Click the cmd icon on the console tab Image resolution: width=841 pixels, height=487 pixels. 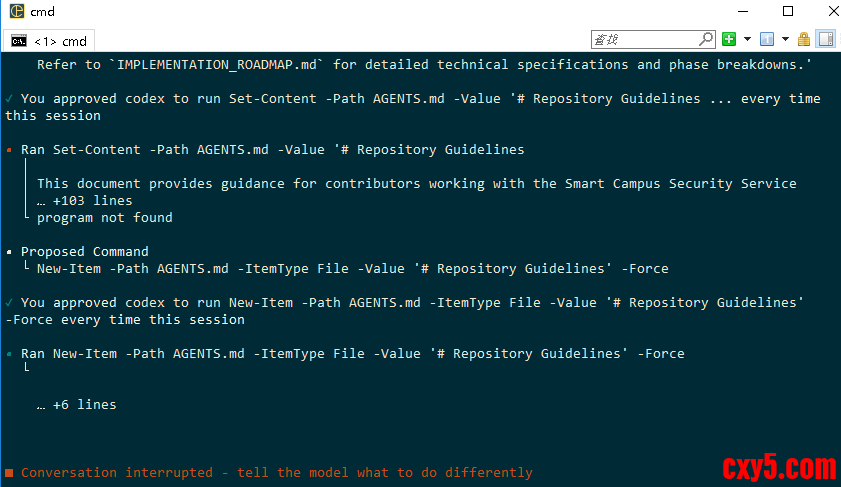point(18,41)
